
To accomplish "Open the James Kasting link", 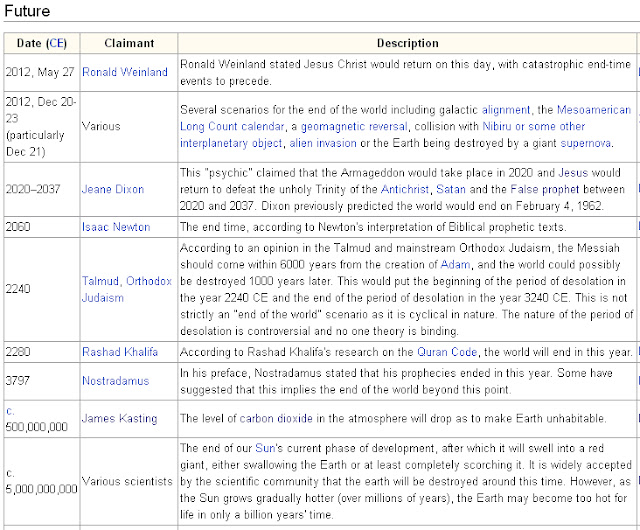I will tap(119, 419).
